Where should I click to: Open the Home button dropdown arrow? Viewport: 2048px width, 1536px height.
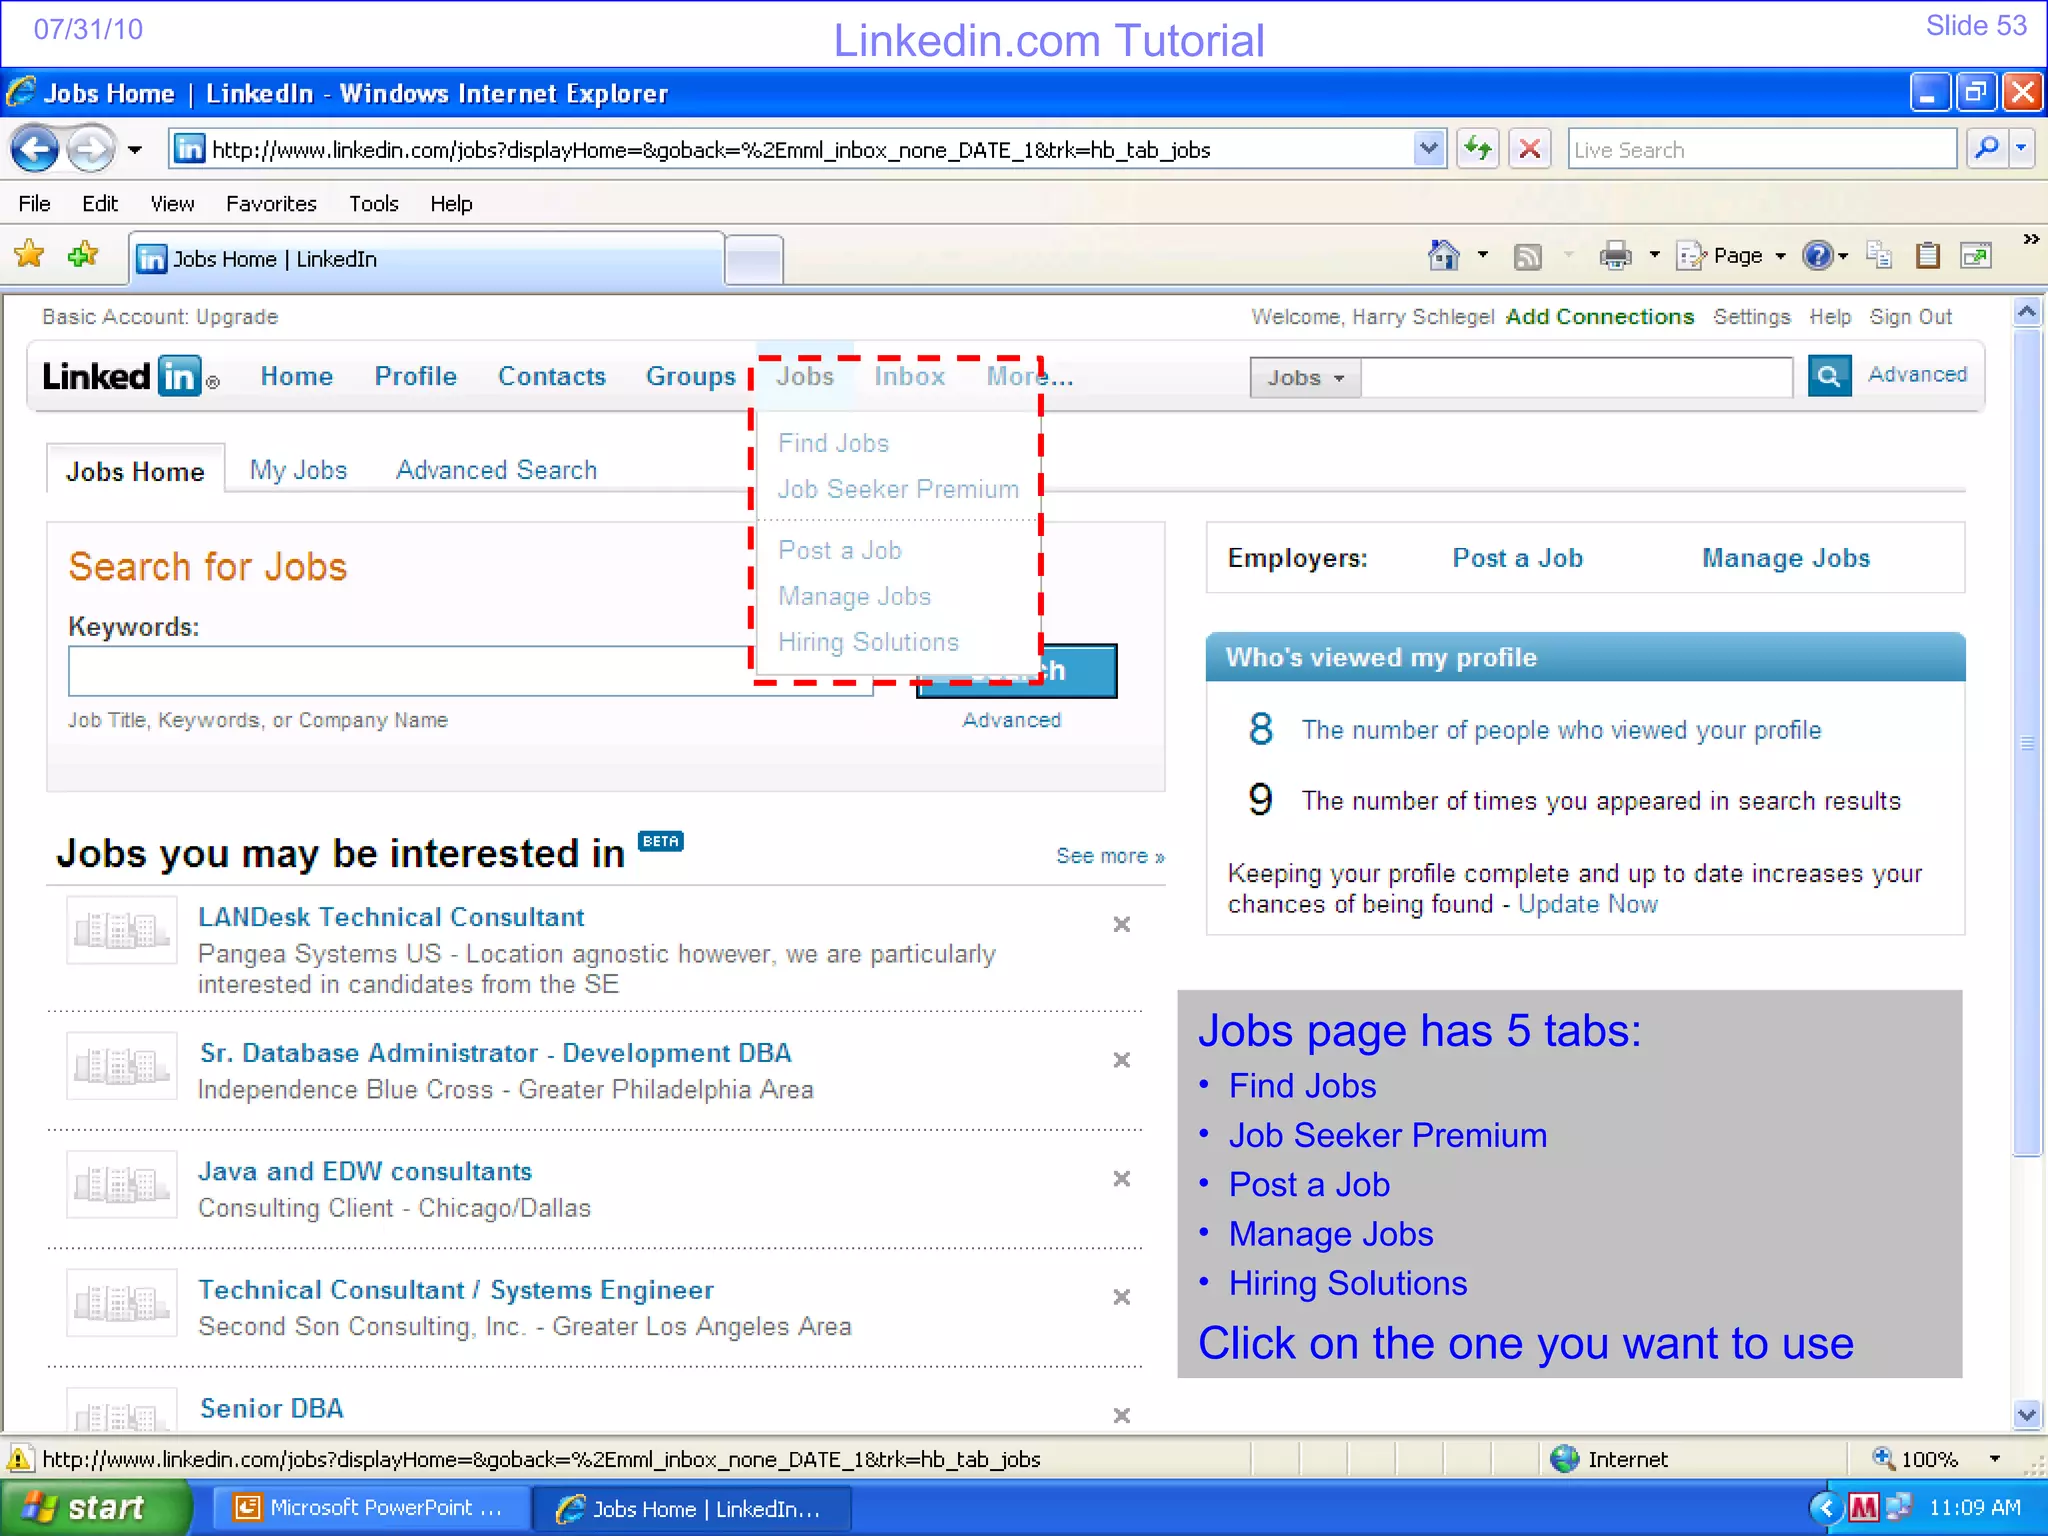coord(1483,256)
